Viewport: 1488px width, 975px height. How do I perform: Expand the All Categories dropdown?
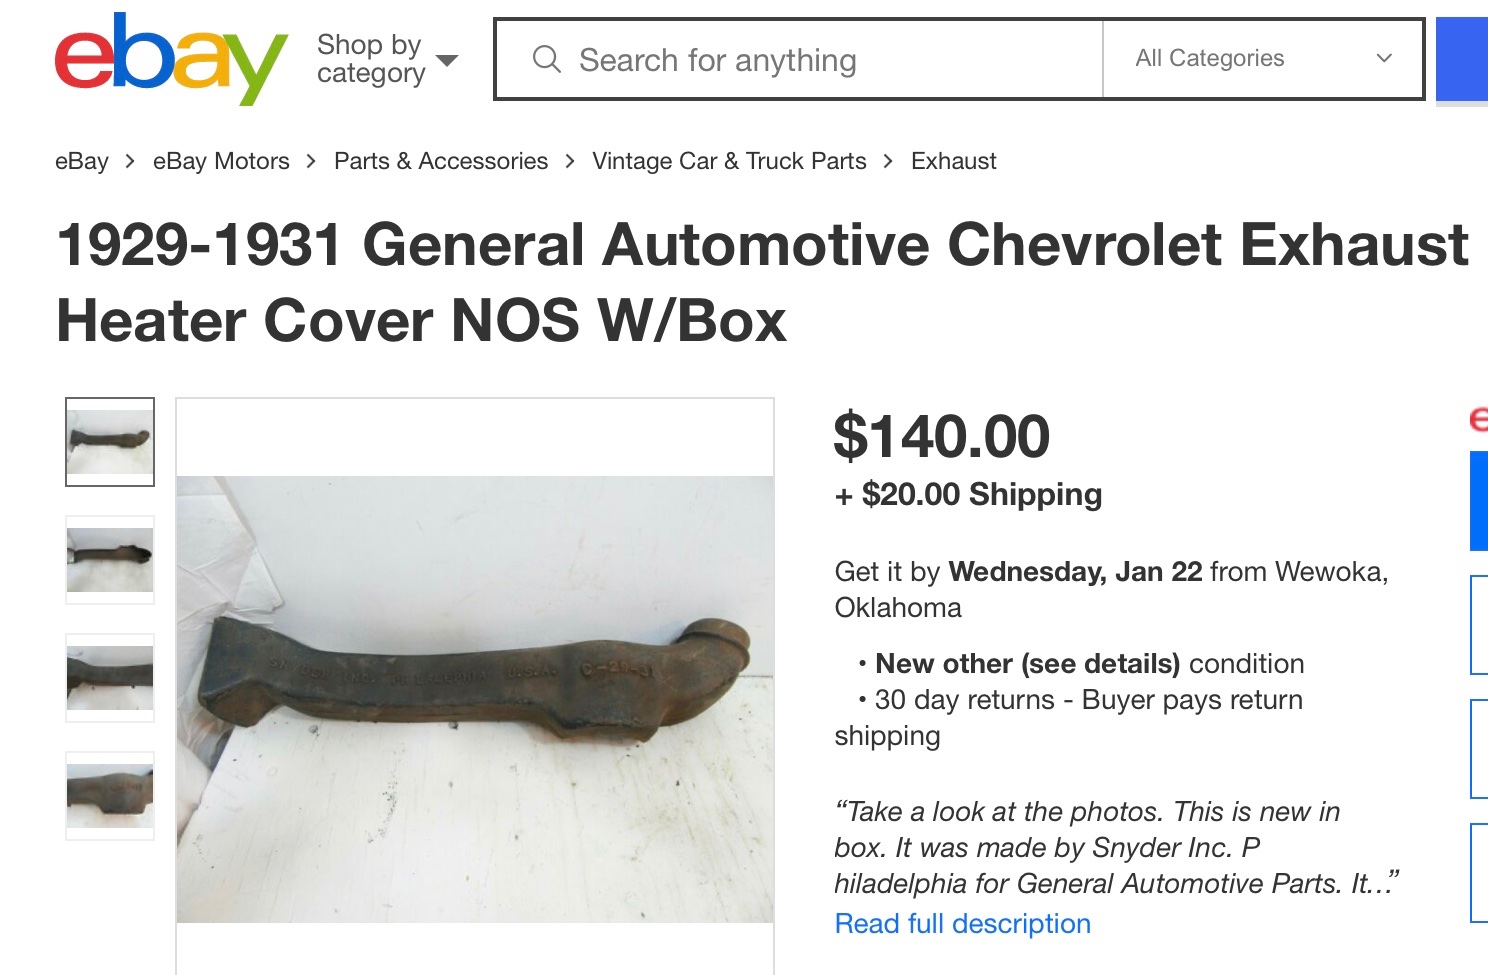coord(1263,59)
